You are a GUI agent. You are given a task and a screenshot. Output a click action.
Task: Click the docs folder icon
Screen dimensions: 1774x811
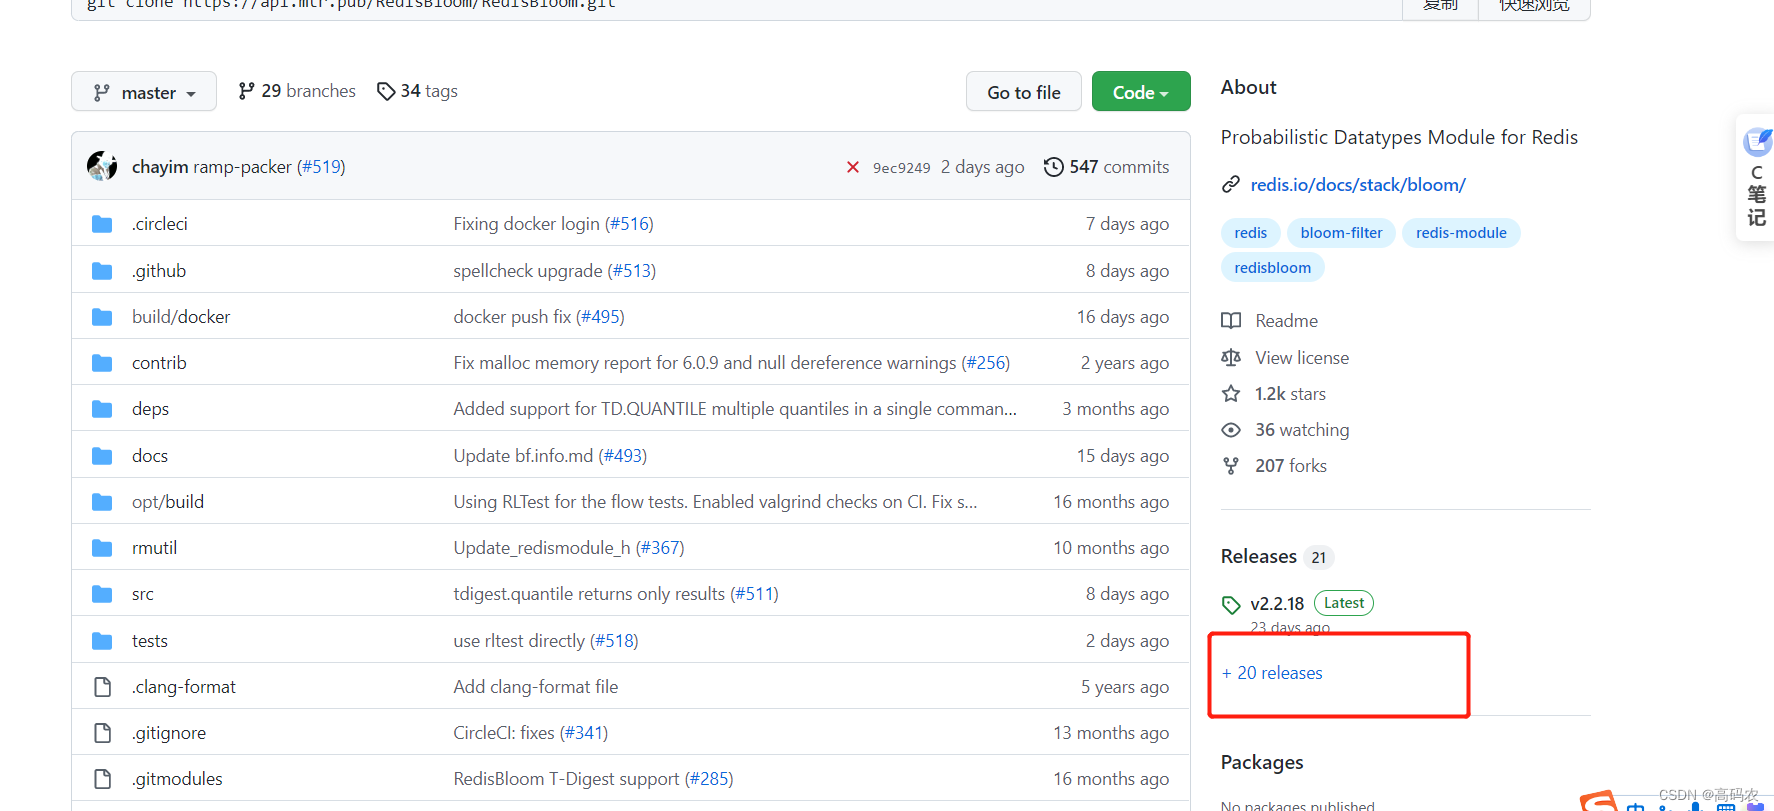(x=102, y=456)
